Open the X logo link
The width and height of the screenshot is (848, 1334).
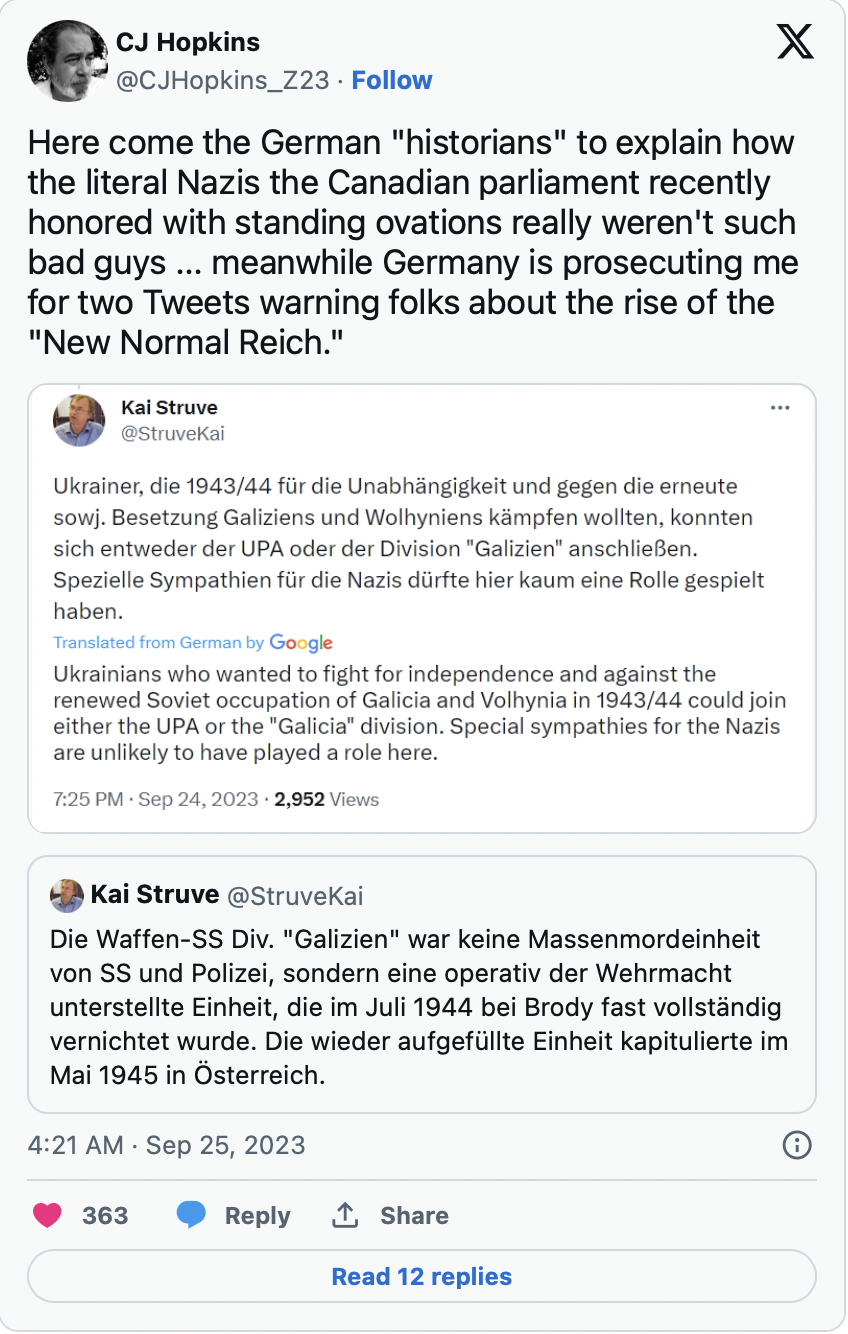[795, 44]
